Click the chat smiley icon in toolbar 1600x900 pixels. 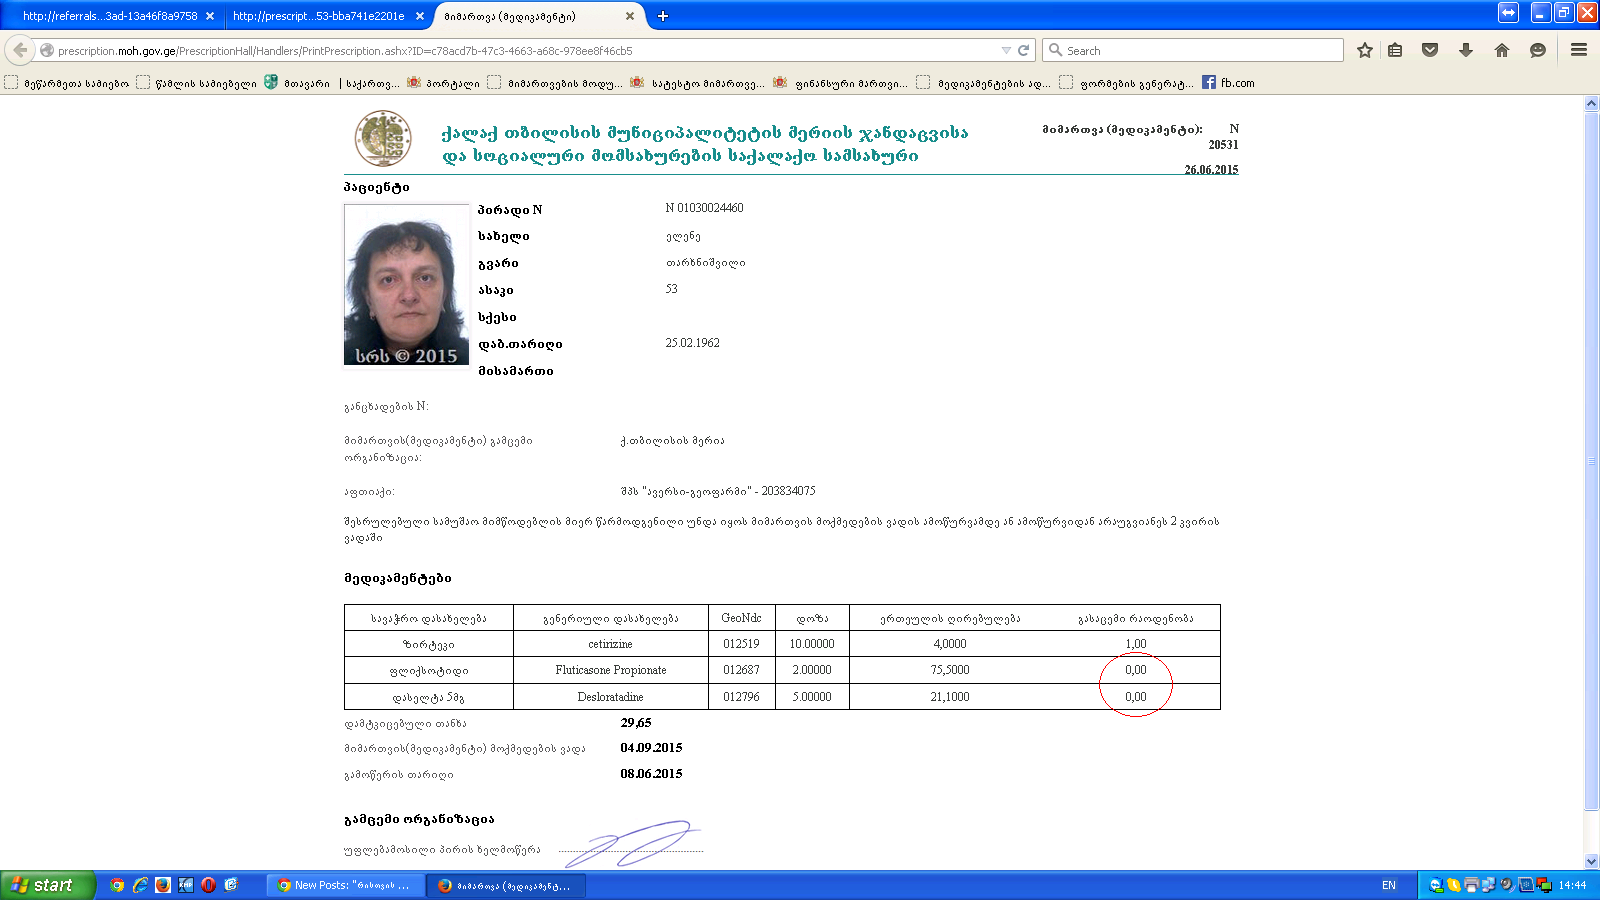[x=1538, y=50]
